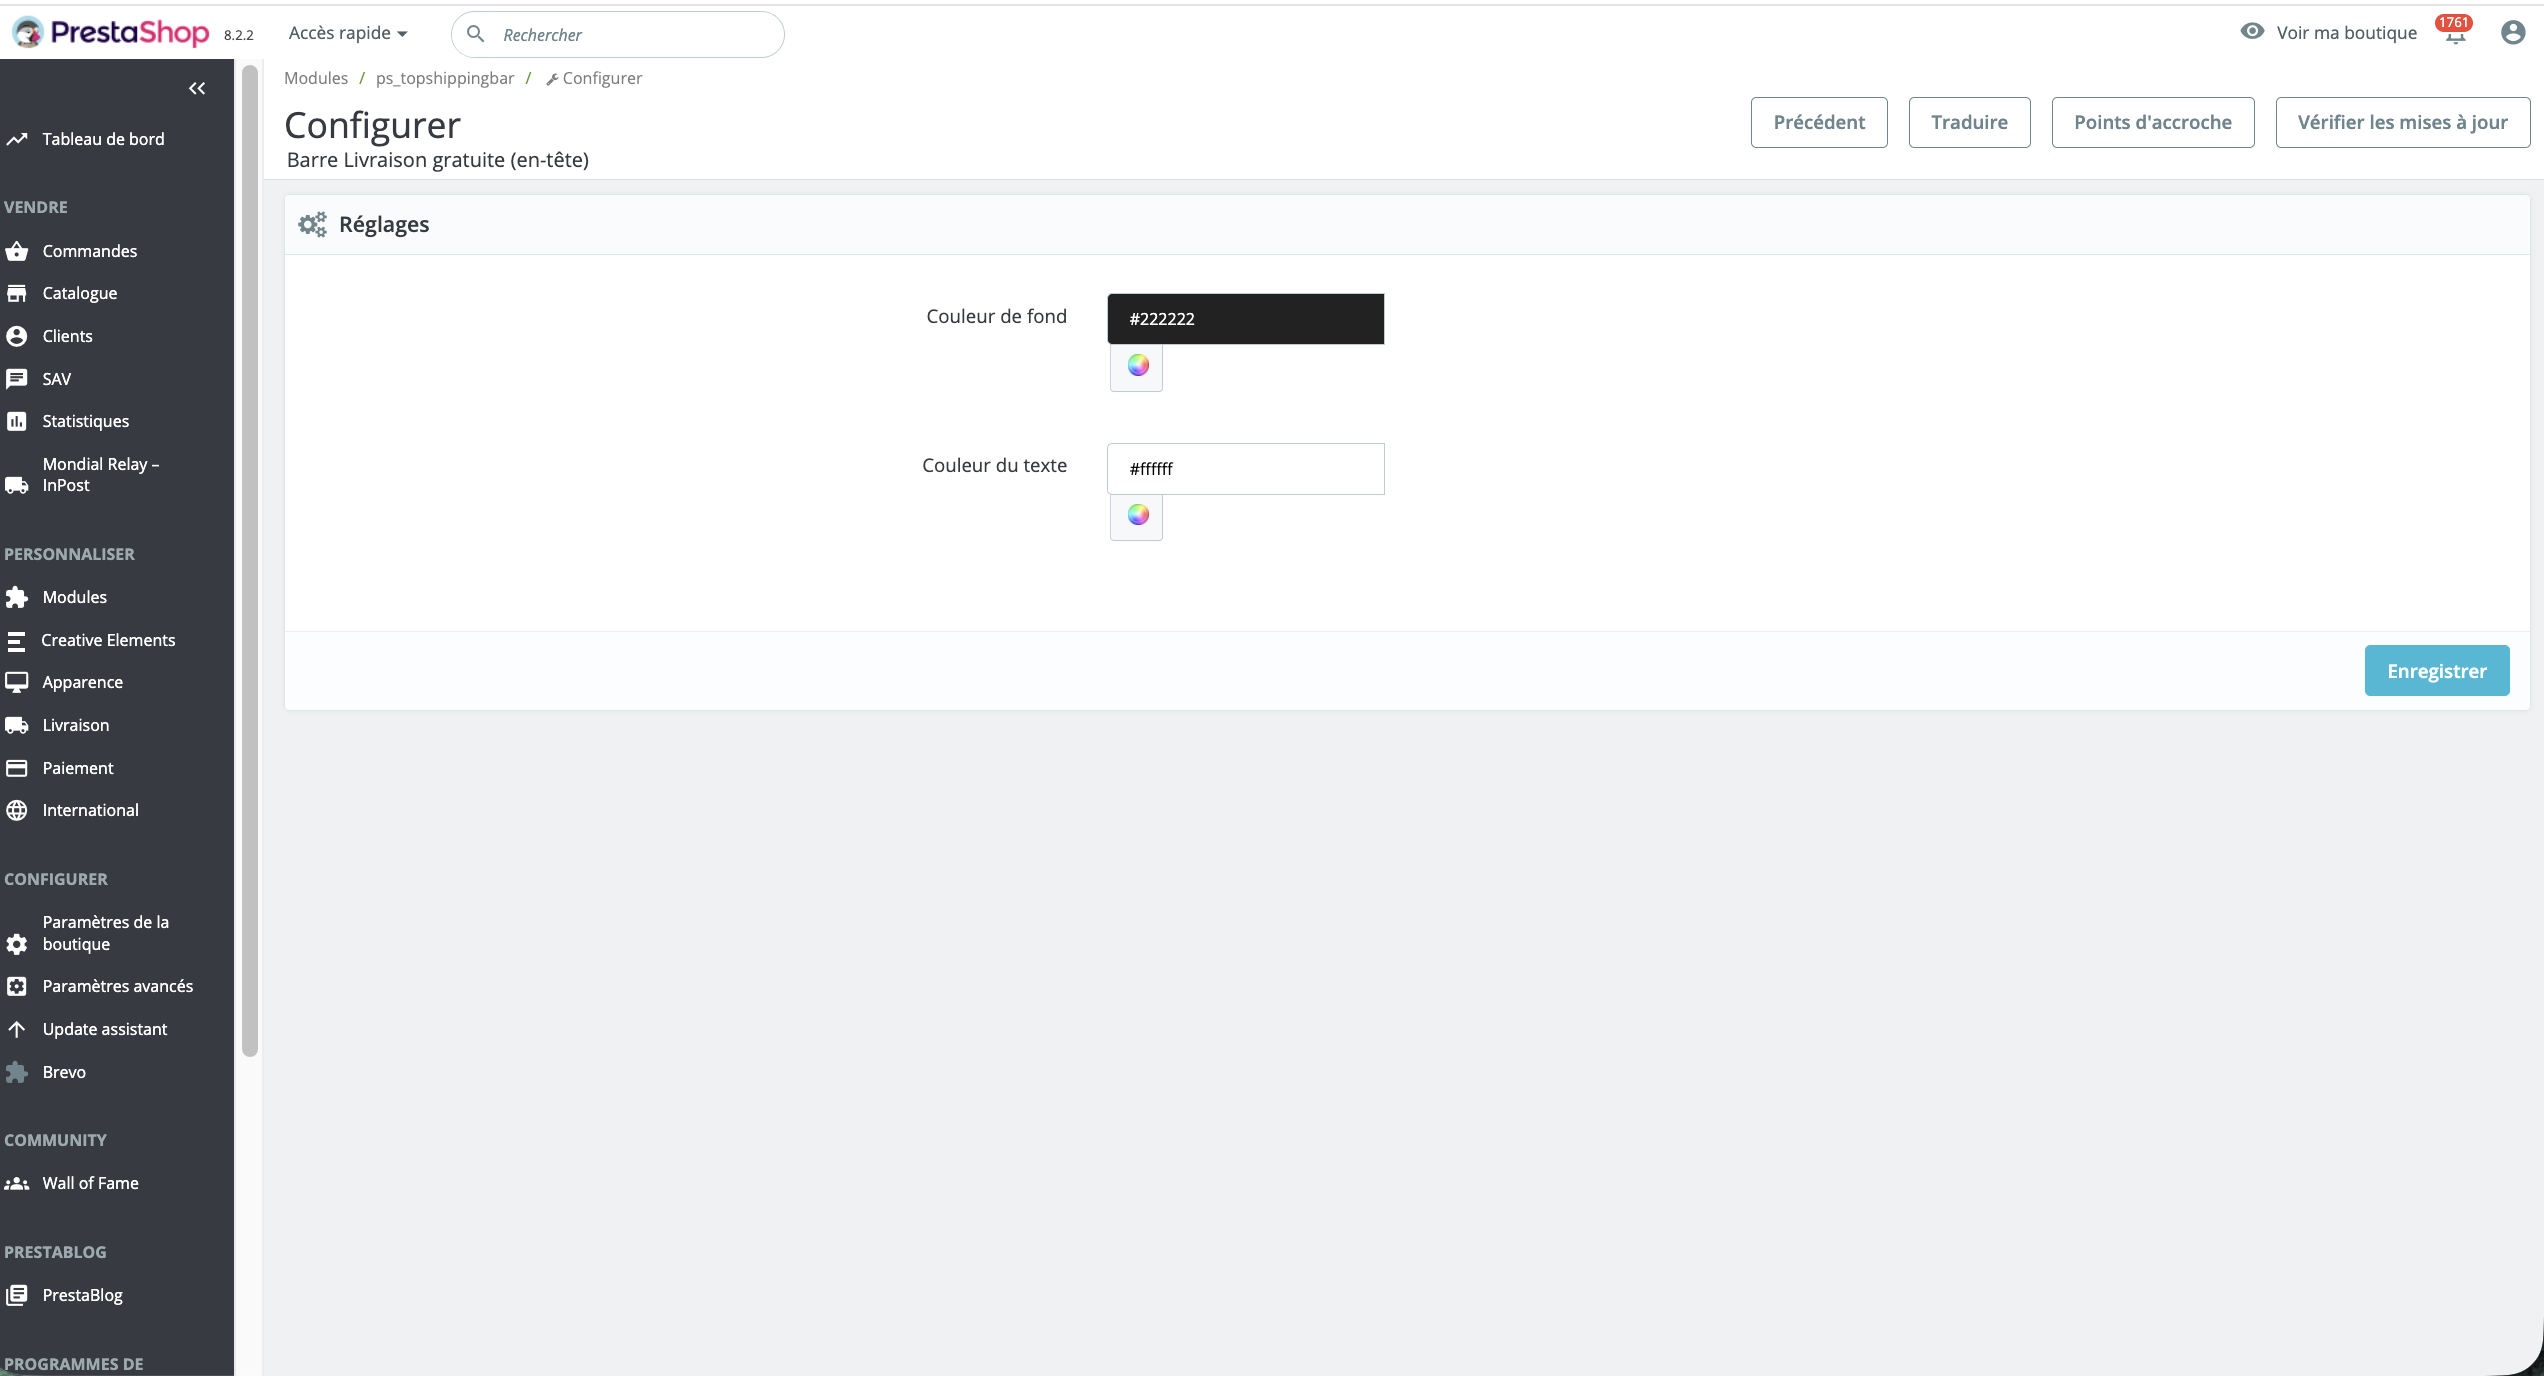Open Statistiques in the sidebar

coord(85,421)
